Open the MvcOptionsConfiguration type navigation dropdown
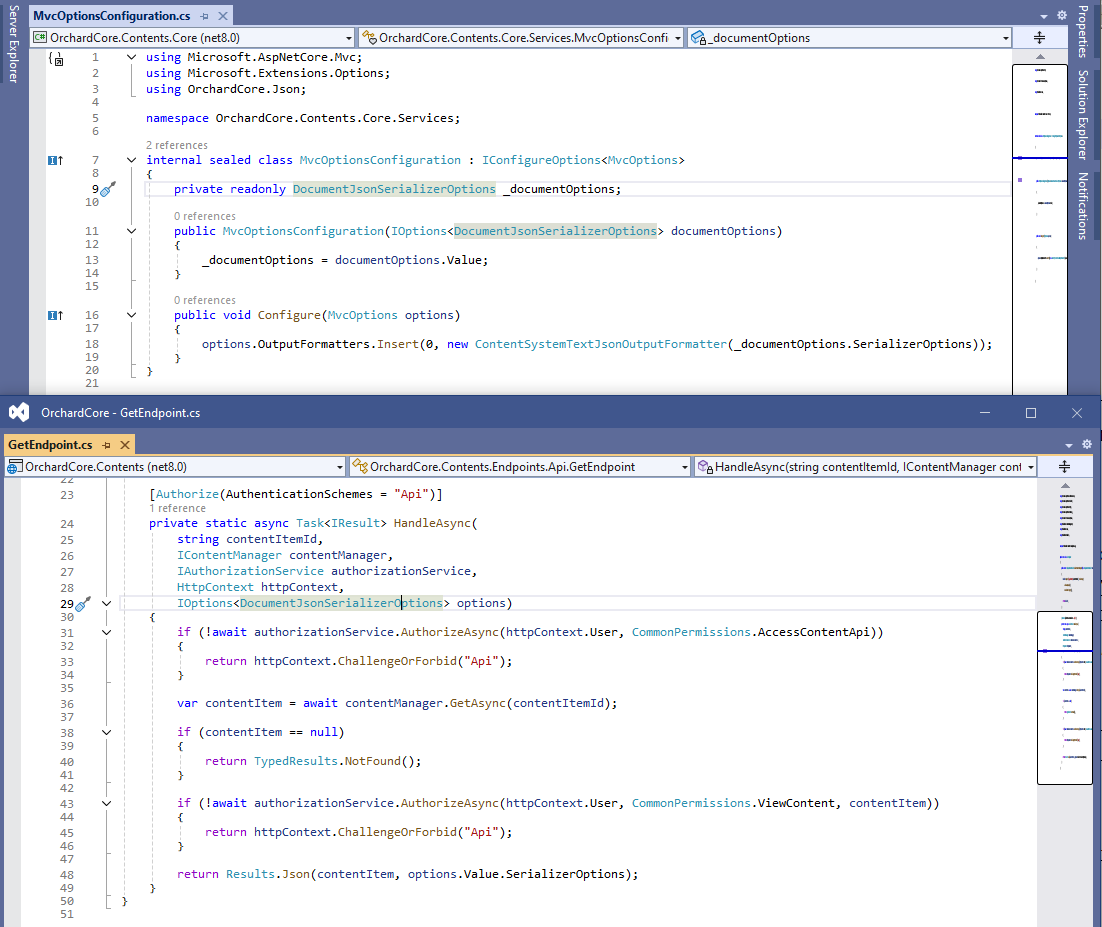 pos(521,38)
